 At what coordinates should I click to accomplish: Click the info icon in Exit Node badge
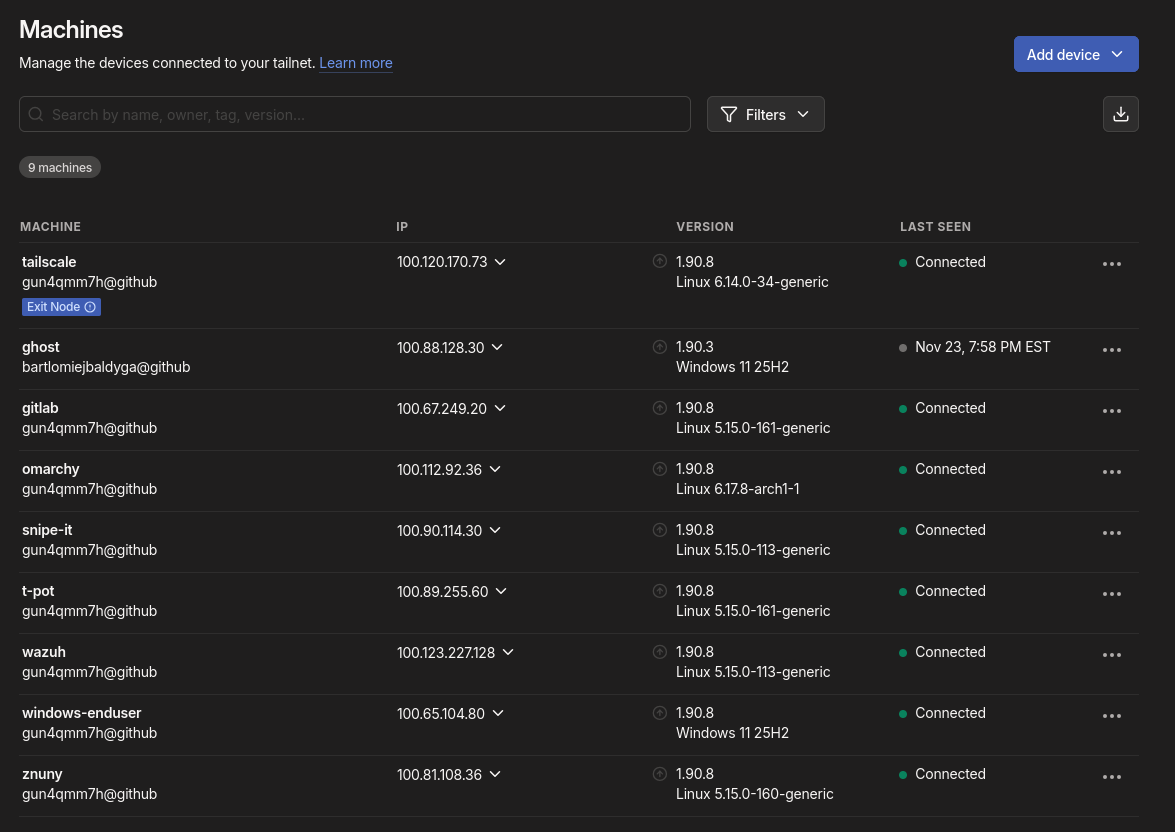pyautogui.click(x=90, y=307)
